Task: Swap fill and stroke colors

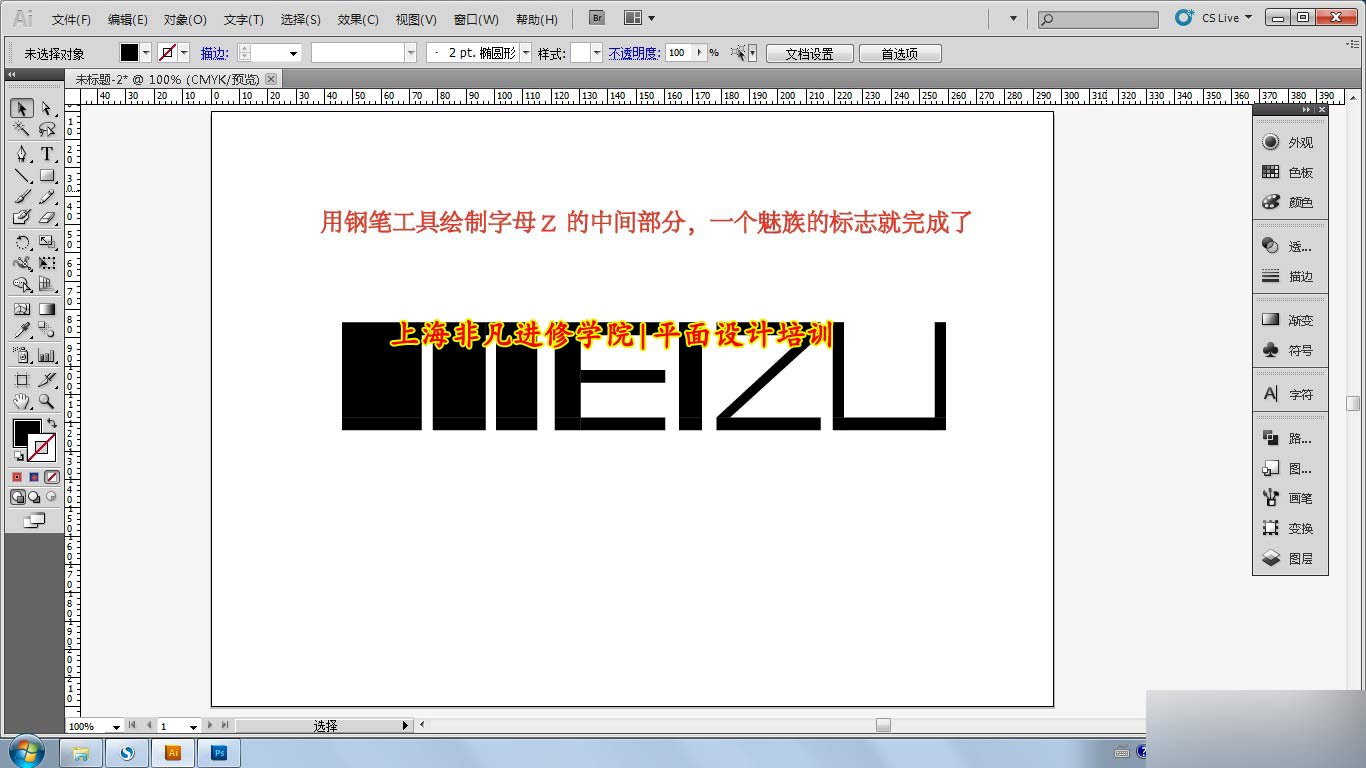Action: pyautogui.click(x=52, y=424)
